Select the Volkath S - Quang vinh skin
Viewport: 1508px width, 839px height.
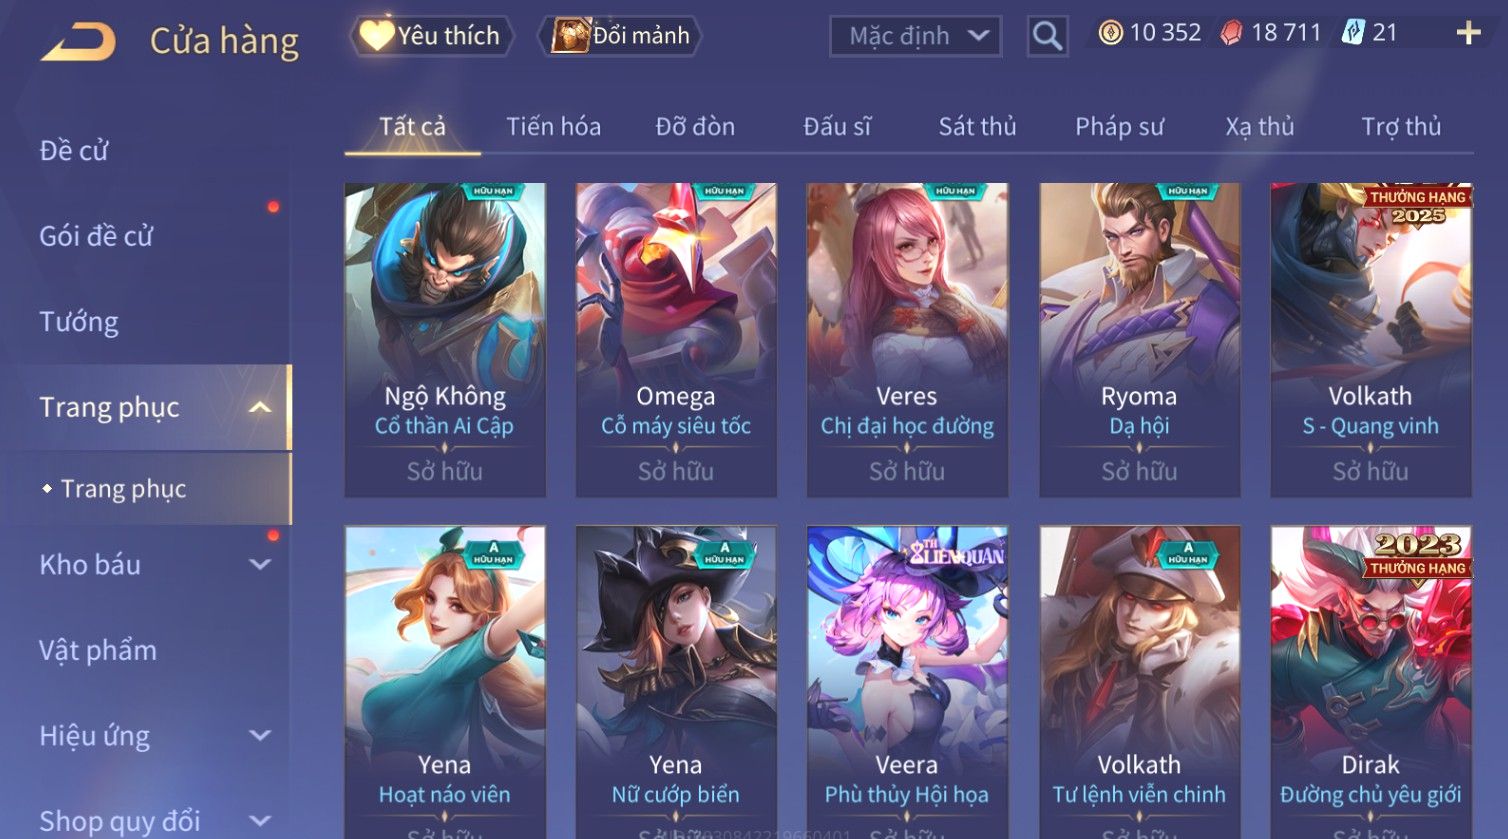[x=1371, y=340]
